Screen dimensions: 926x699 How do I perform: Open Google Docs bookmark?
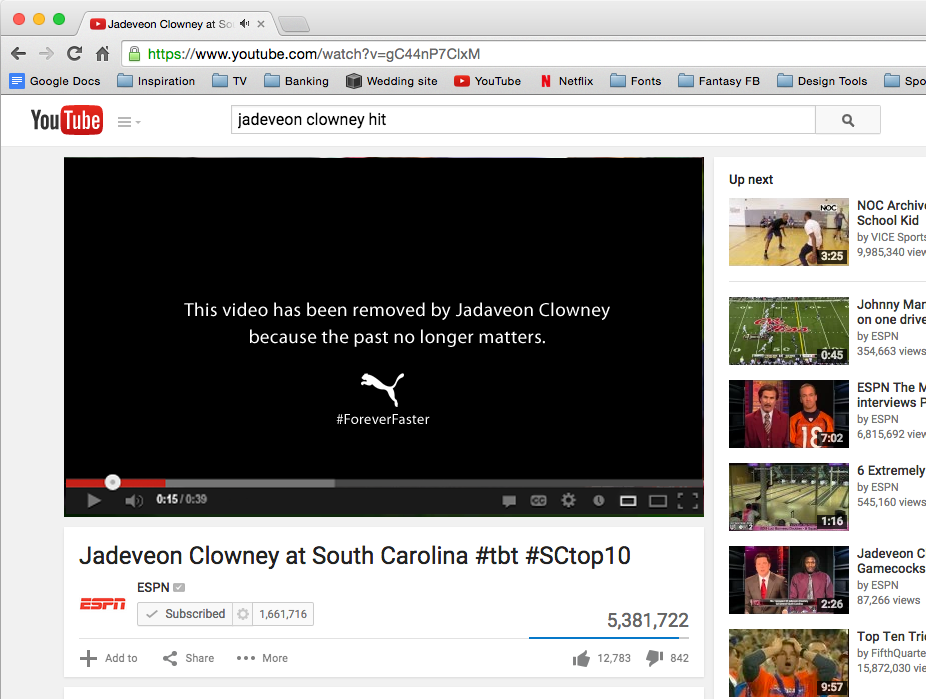pos(56,81)
